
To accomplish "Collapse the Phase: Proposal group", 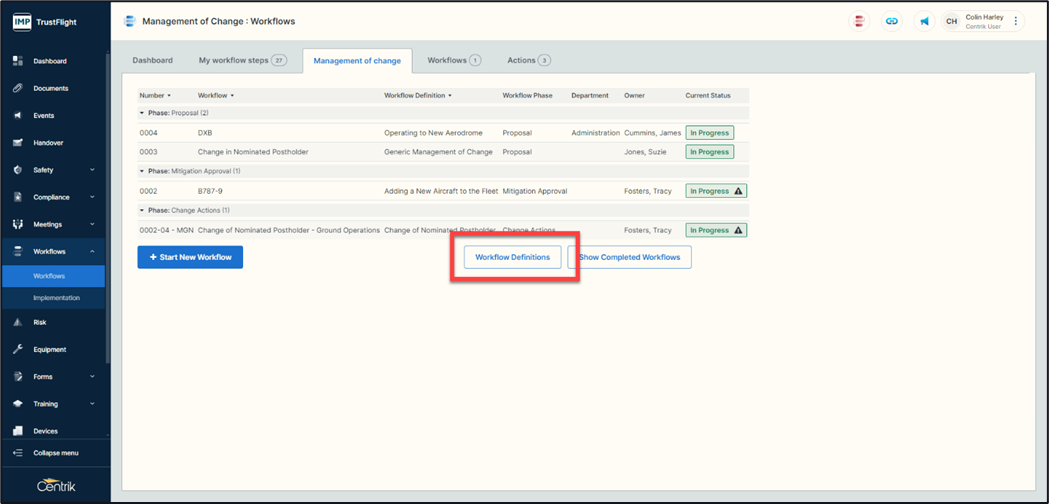I will click(x=142, y=113).
